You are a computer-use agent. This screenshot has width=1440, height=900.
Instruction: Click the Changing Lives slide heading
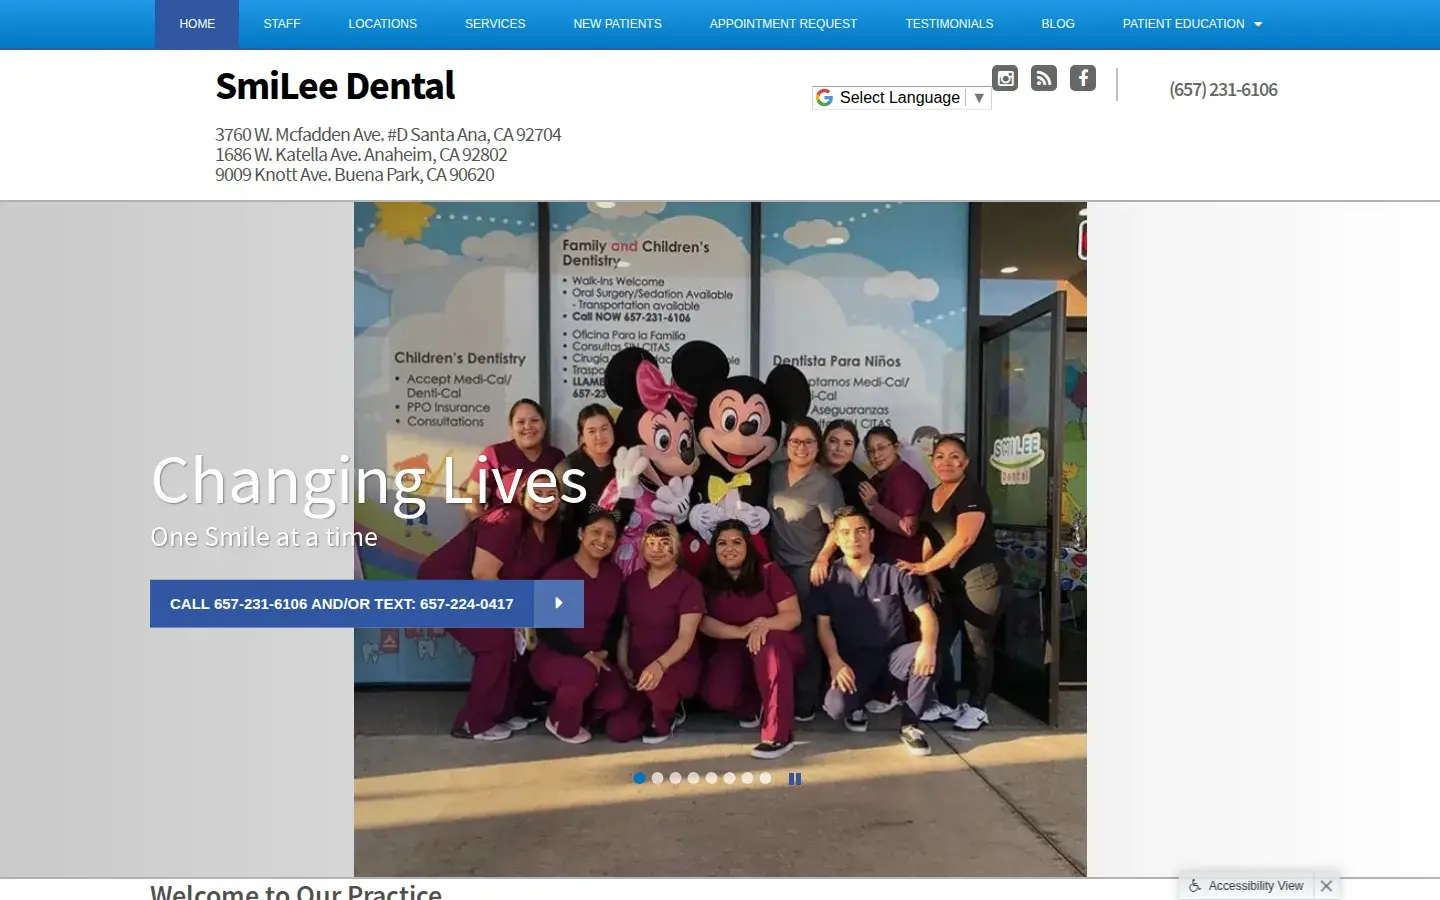coord(369,482)
